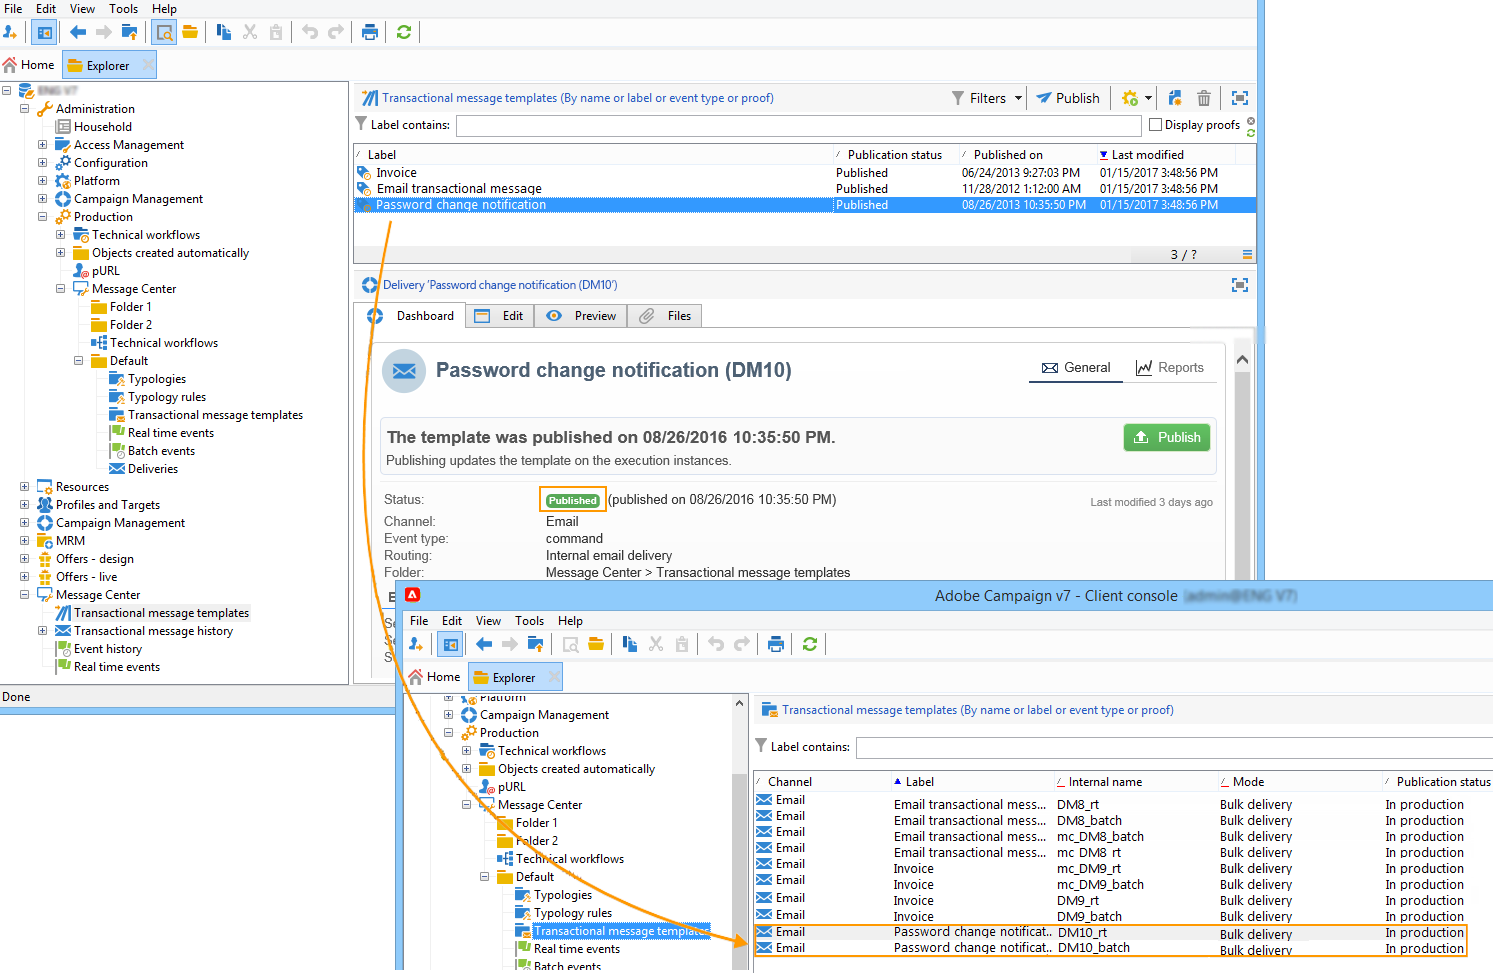
Task: Select Event history in the tree
Action: tap(108, 649)
